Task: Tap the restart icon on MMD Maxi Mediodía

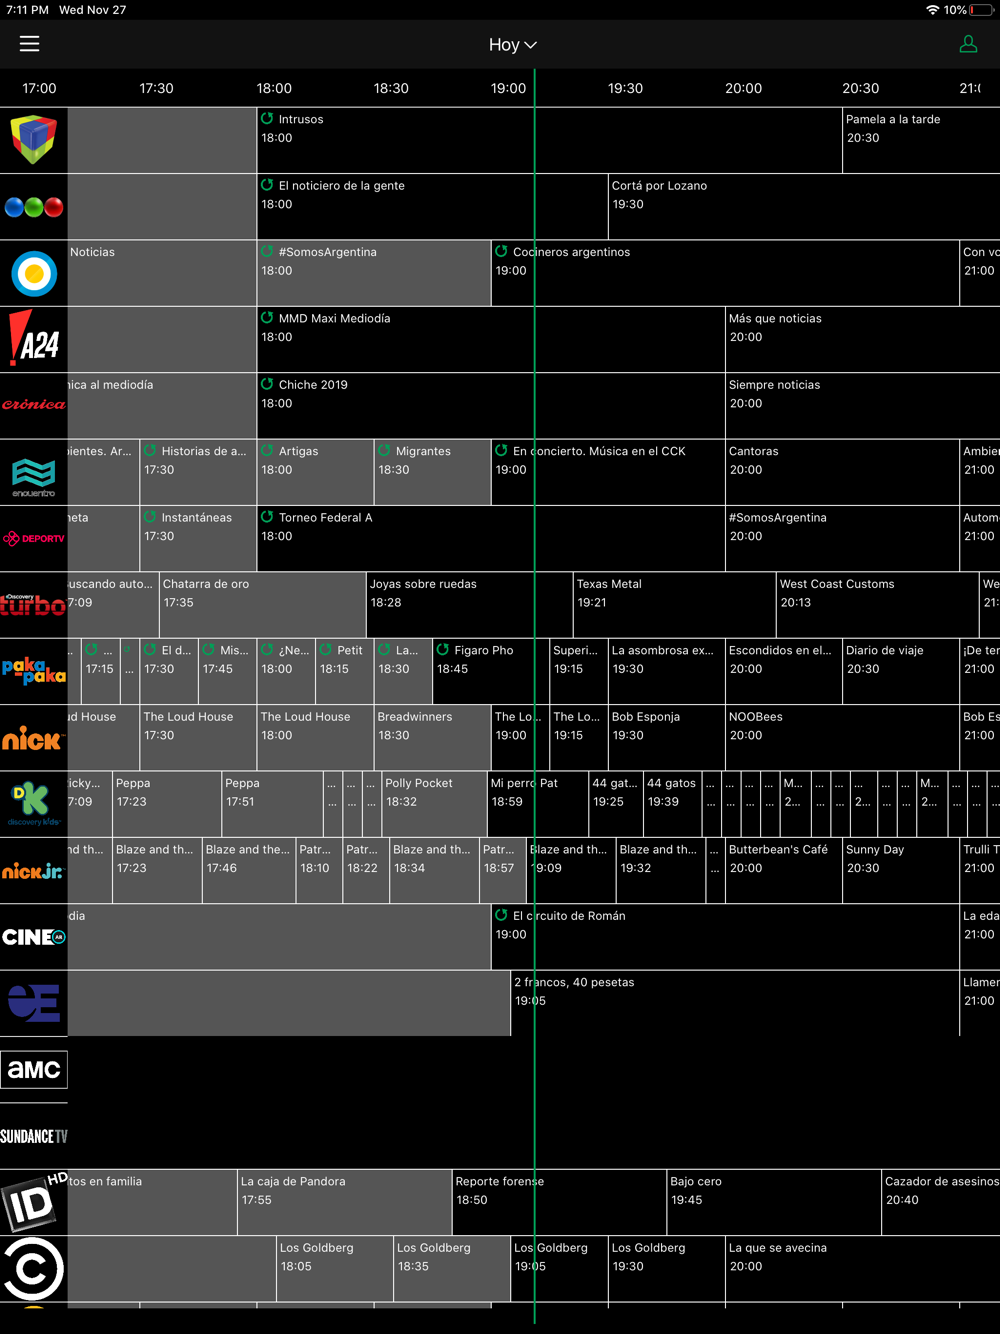Action: pyautogui.click(x=267, y=317)
